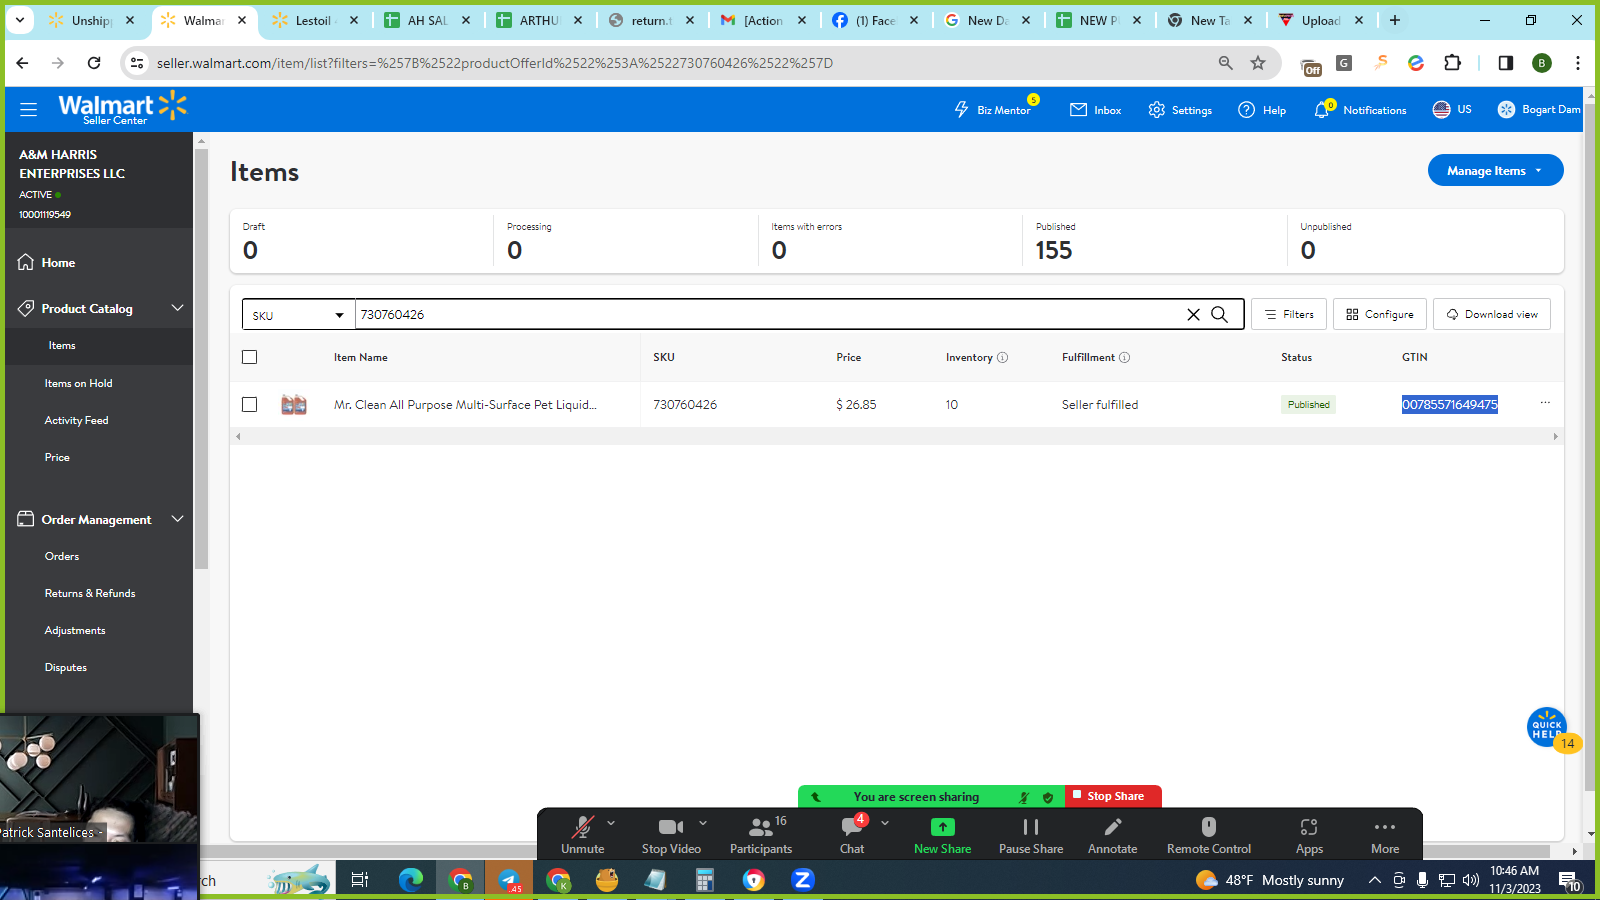
Task: Click the Walmart Seller Center logo
Action: point(122,108)
